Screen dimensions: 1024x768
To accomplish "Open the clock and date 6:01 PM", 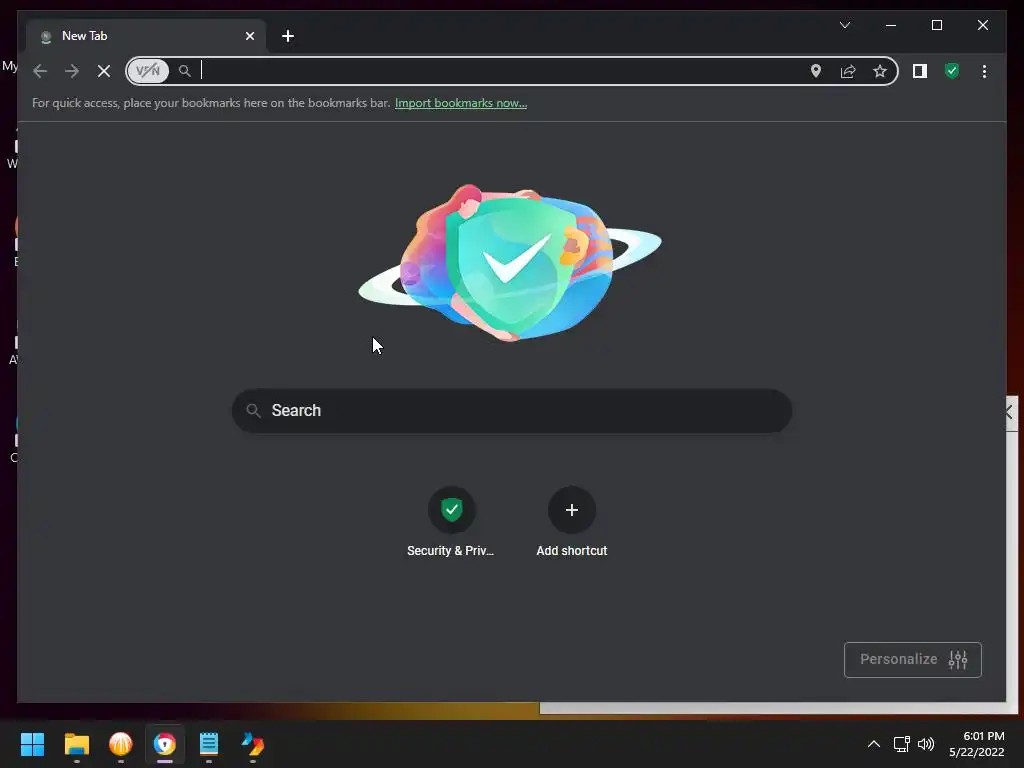I will [x=977, y=744].
